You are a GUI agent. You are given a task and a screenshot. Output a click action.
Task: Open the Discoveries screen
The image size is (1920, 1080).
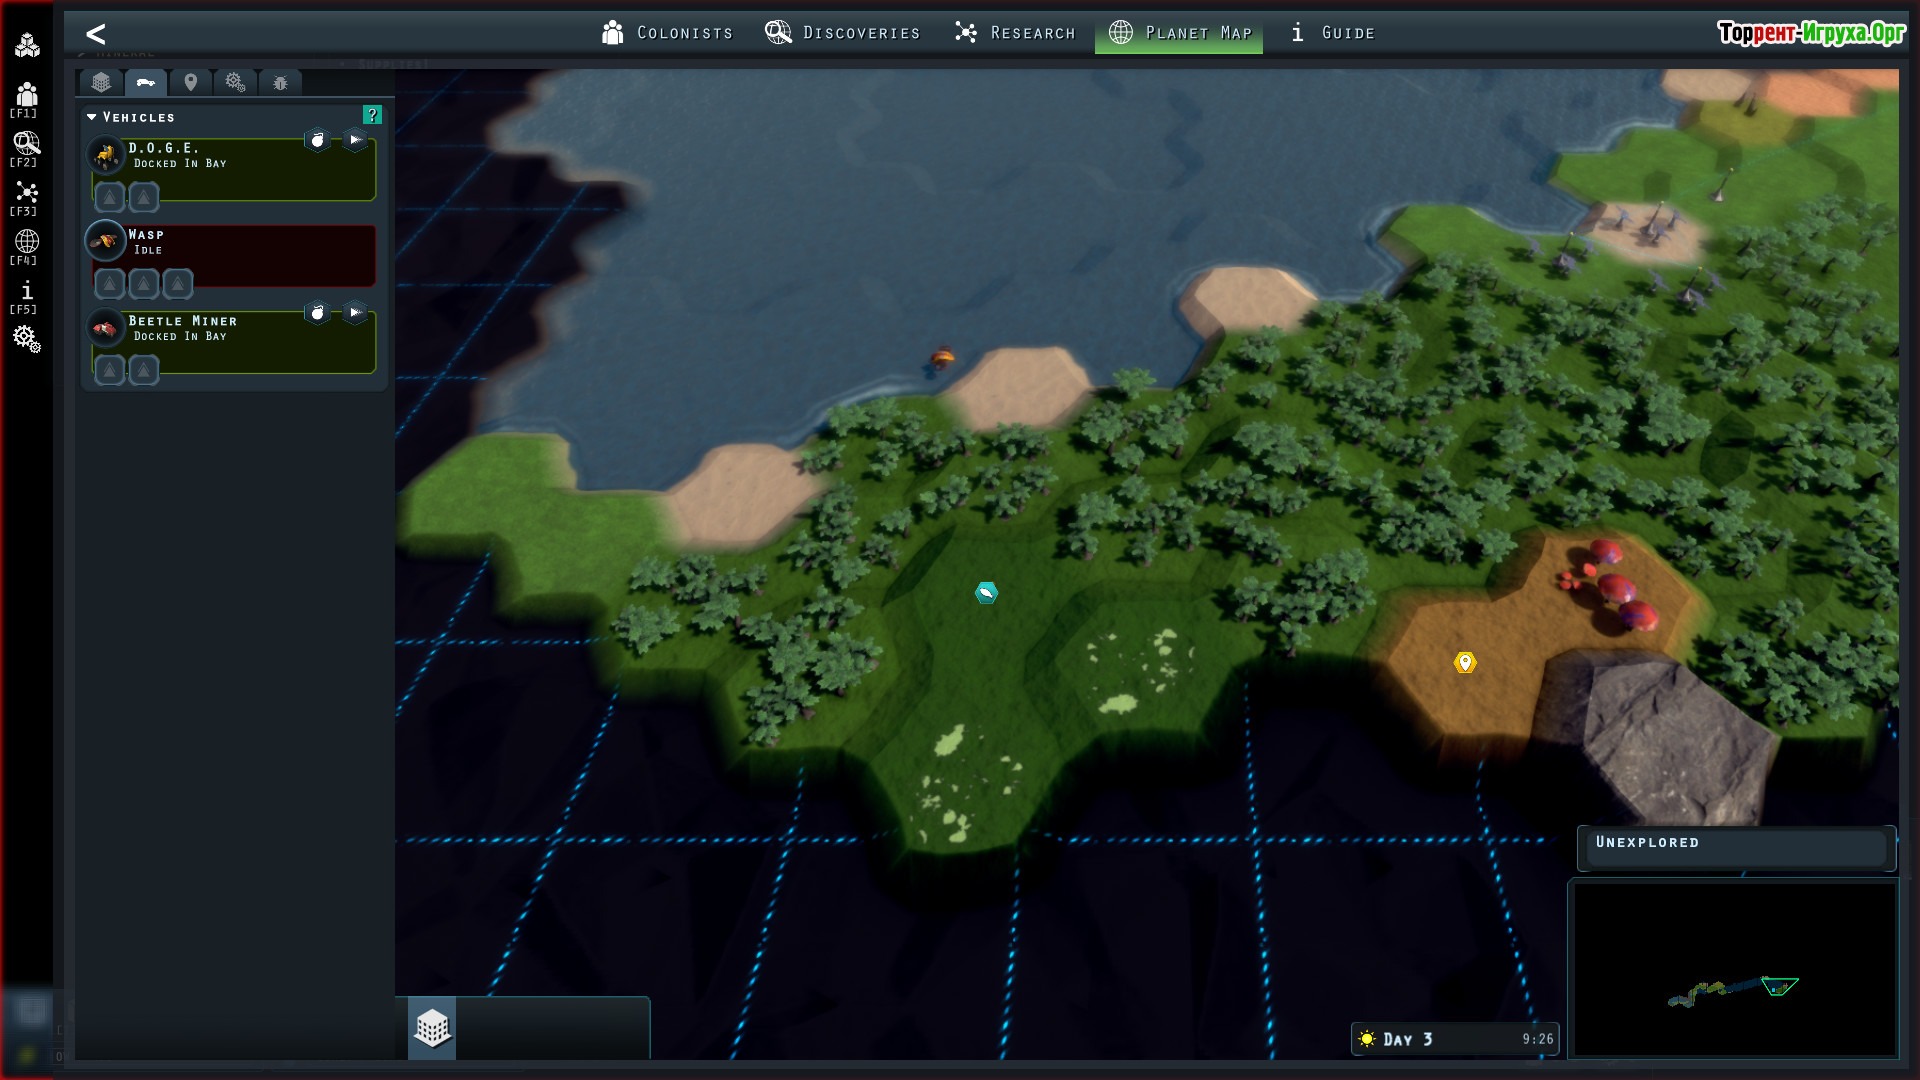[842, 33]
